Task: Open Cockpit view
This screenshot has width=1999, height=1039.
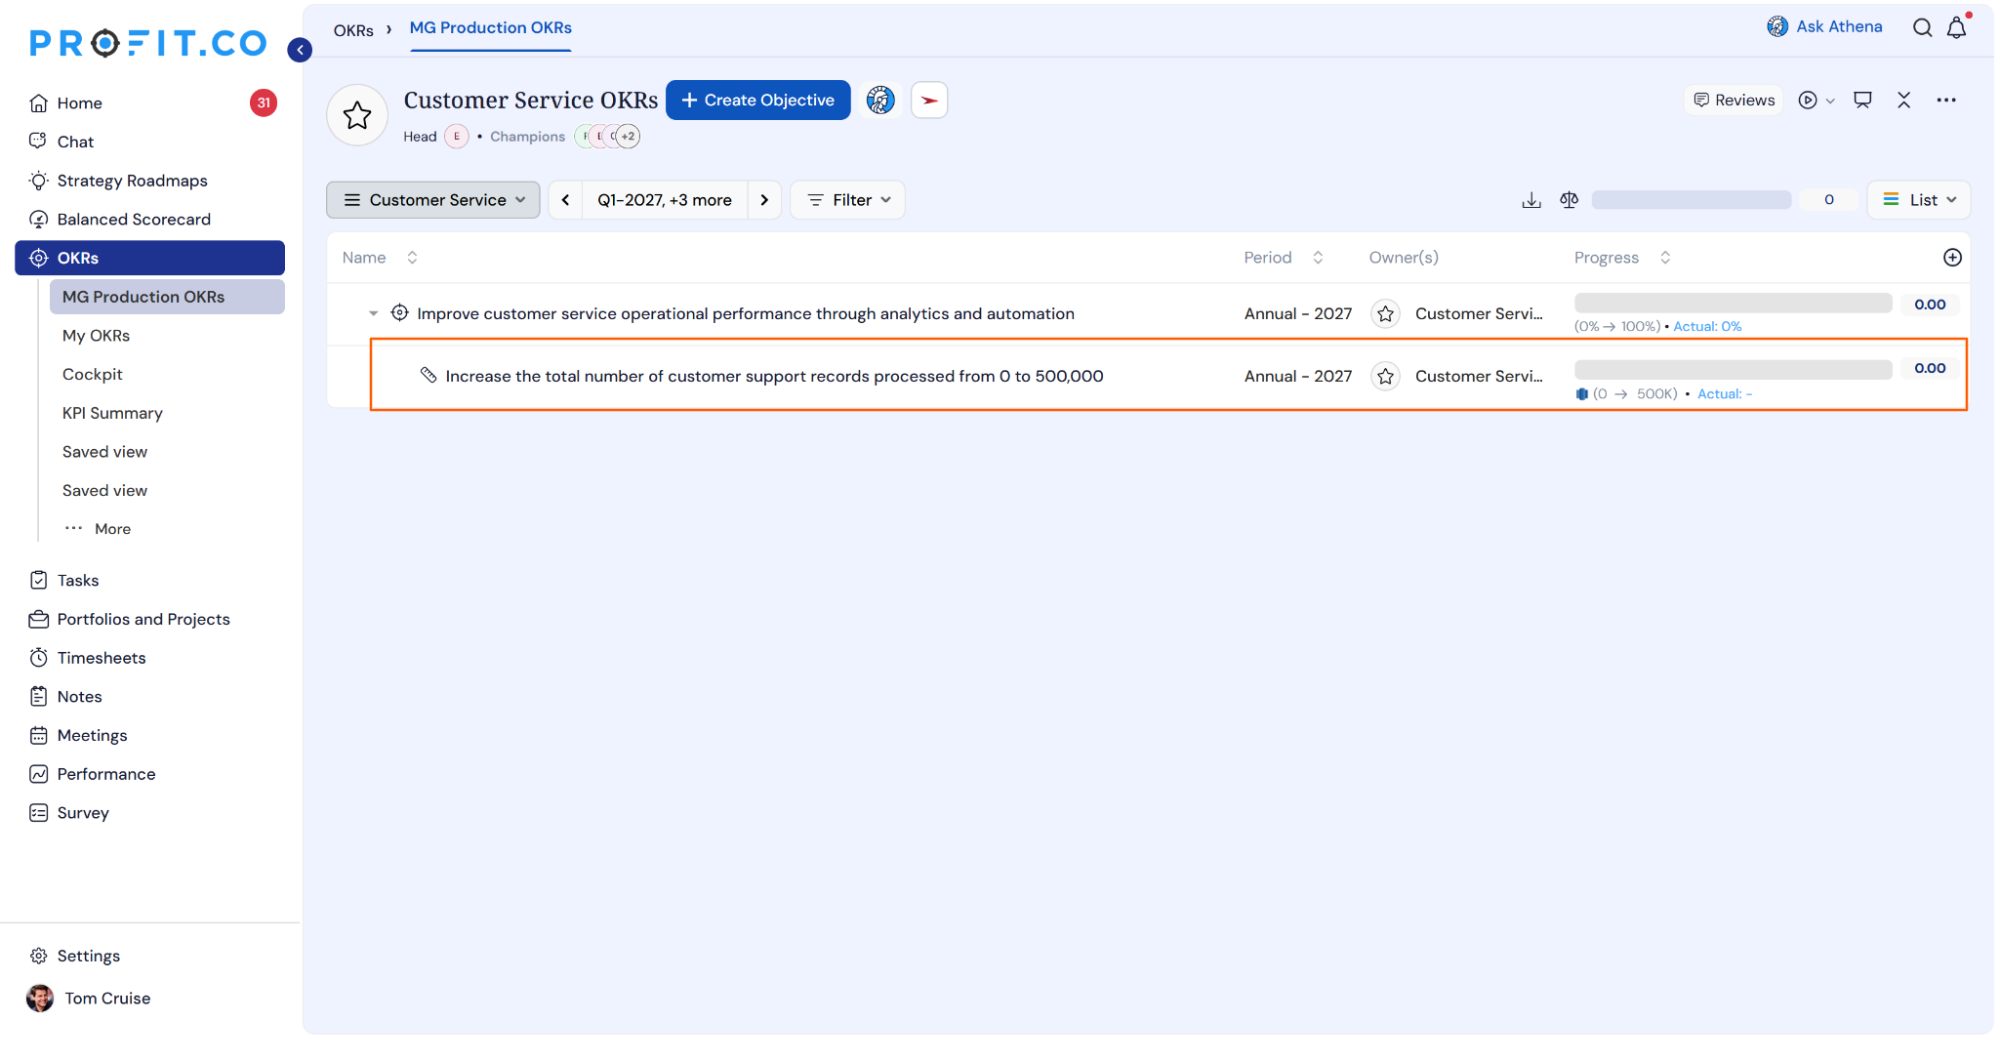Action: click(92, 374)
